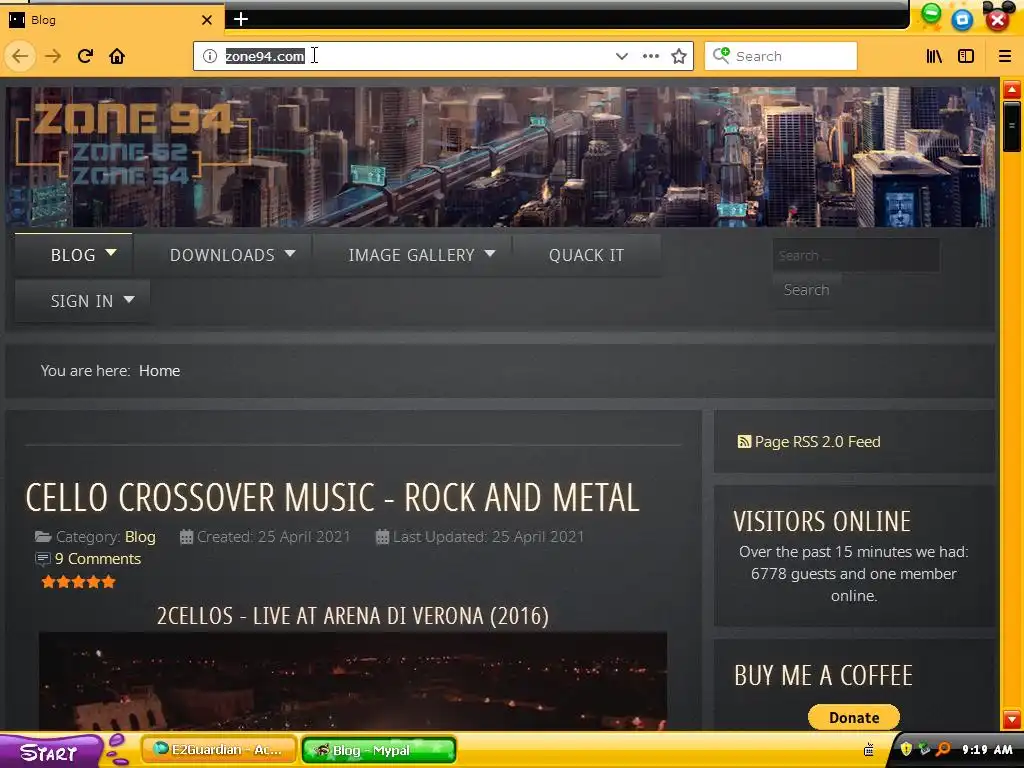The width and height of the screenshot is (1024, 768).
Task: Click '2CELLOS - LIVE AT ARENA DI VERONA (2016)' heading
Action: coord(353,616)
